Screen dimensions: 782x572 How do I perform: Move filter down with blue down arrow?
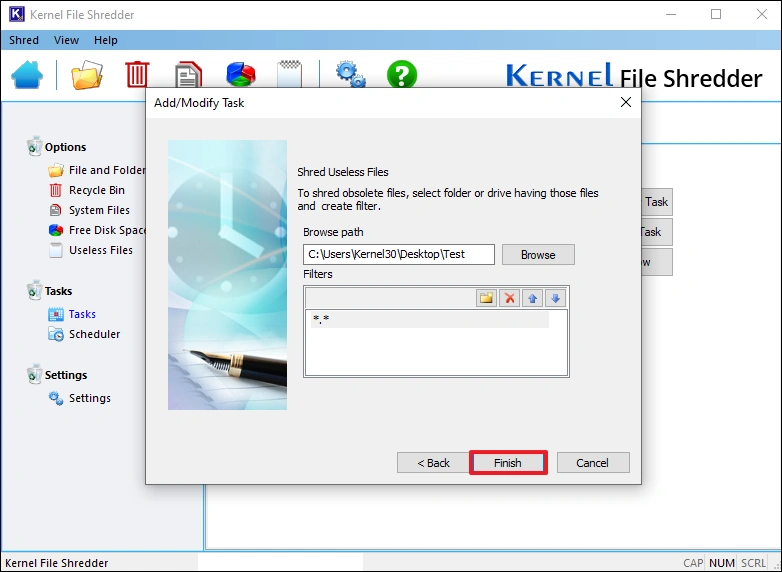[555, 298]
